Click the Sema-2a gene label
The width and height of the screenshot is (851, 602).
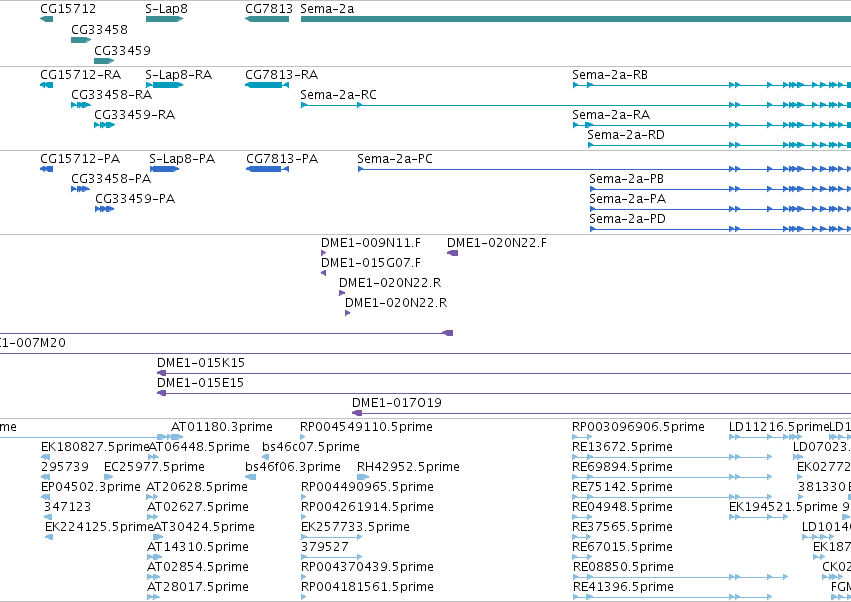point(327,9)
